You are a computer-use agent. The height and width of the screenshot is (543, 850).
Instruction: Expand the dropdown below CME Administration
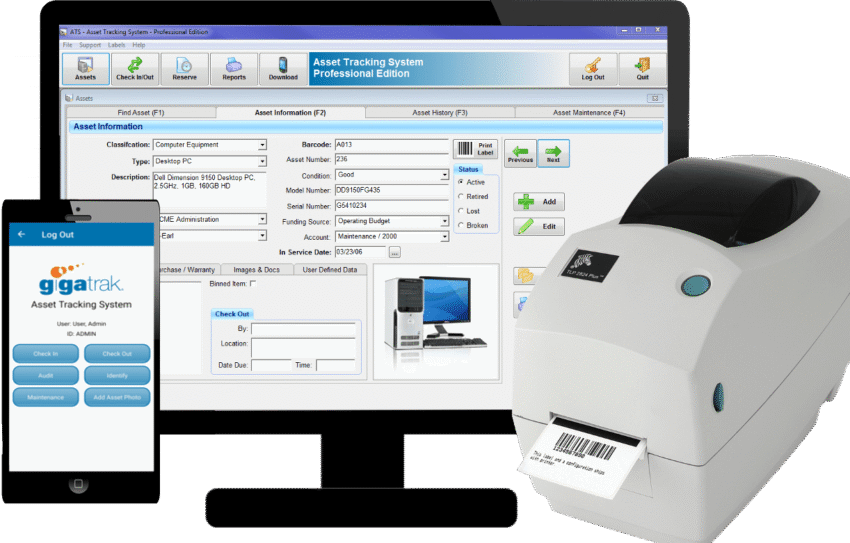click(x=262, y=236)
